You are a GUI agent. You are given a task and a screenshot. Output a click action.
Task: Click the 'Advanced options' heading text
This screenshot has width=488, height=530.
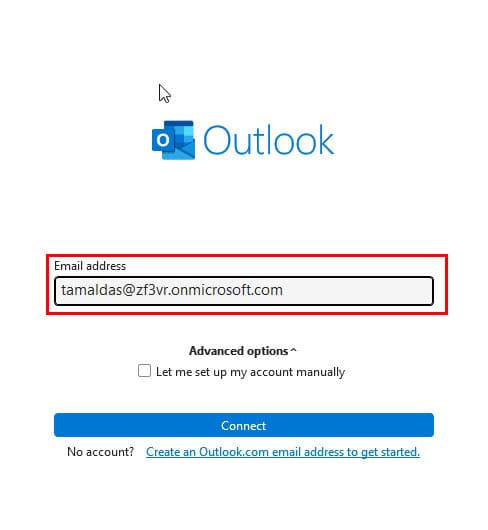[x=239, y=351]
